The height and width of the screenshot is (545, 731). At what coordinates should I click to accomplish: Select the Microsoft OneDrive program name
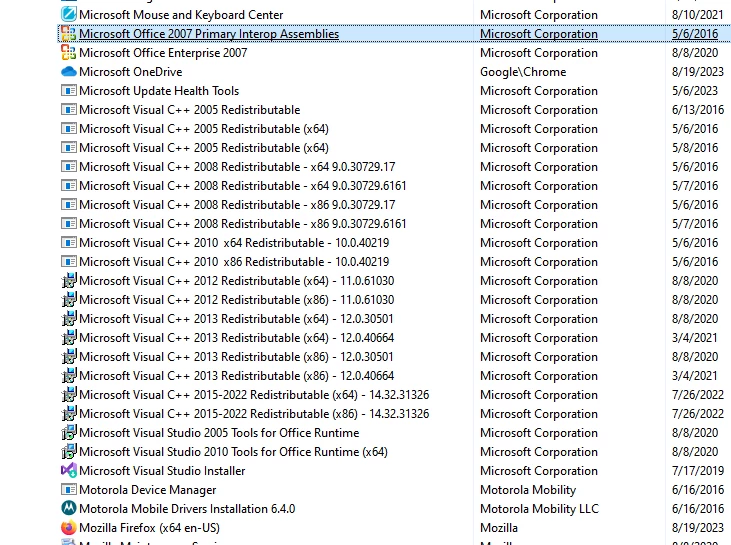131,72
